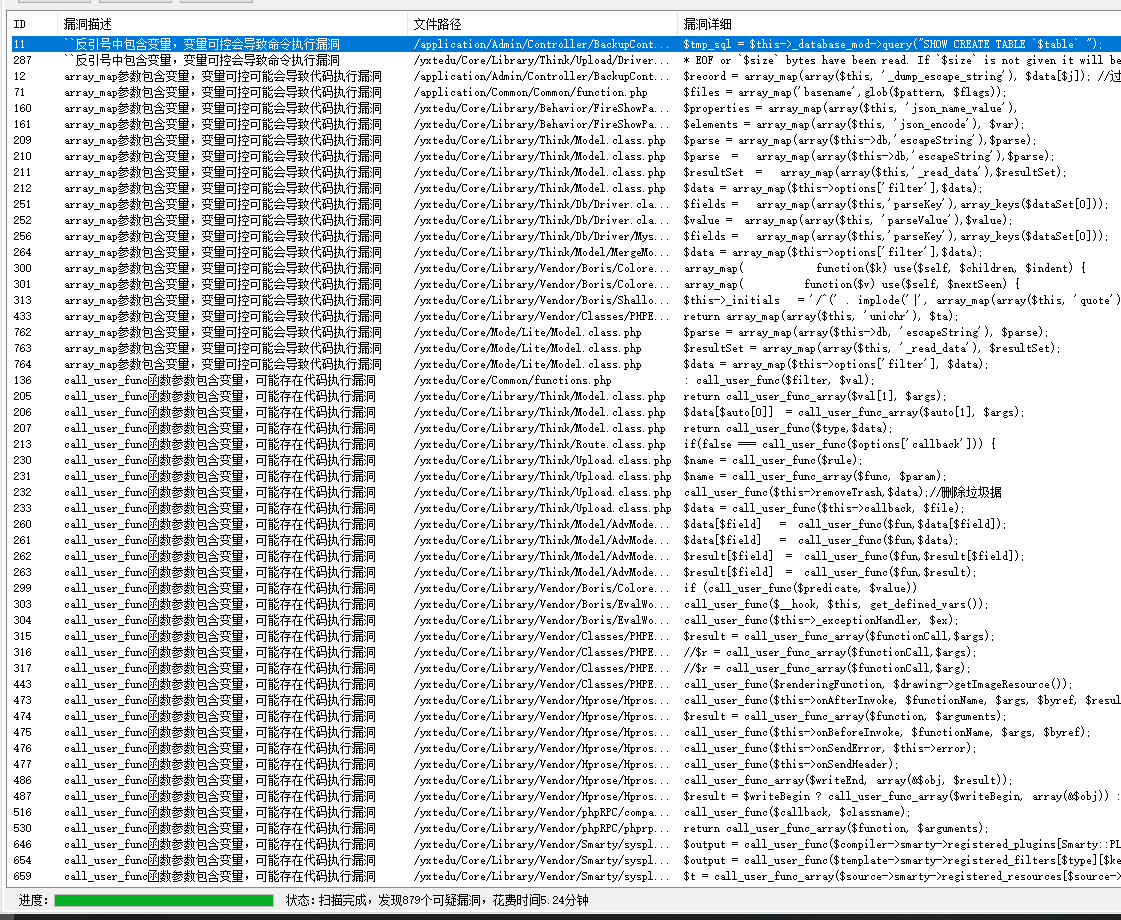Select the row with ID 160
Viewport: 1121px width, 920px height.
(x=566, y=108)
